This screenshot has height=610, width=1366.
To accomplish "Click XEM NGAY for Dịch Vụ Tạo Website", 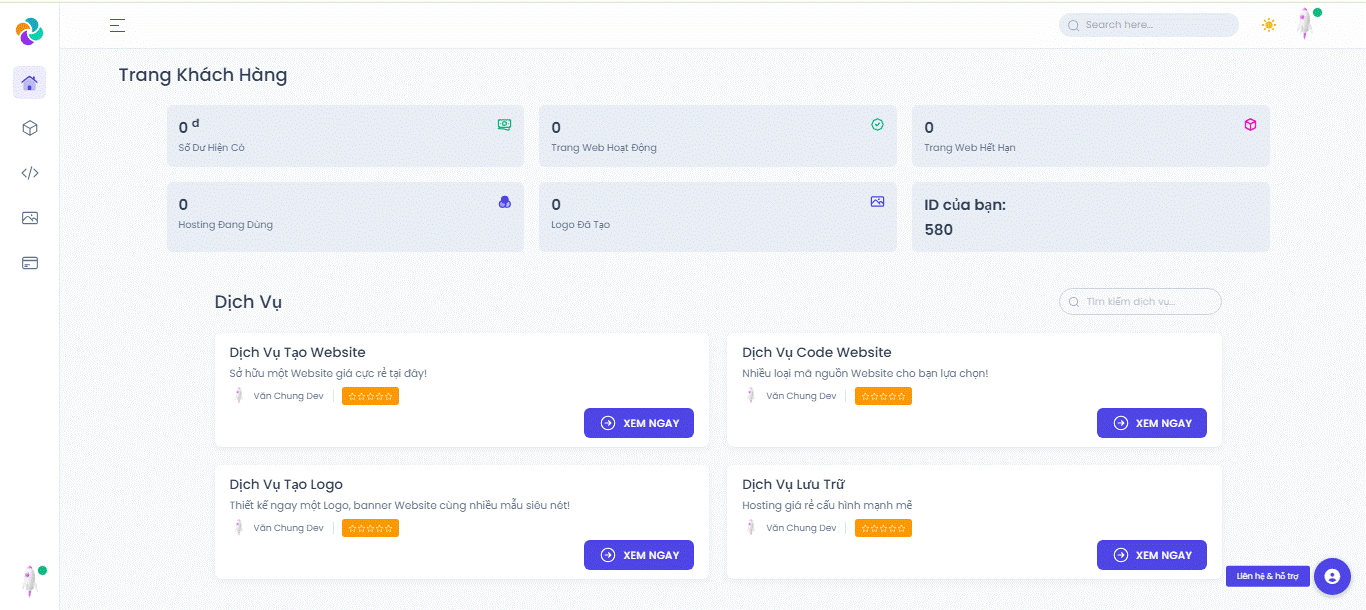I will tap(638, 423).
